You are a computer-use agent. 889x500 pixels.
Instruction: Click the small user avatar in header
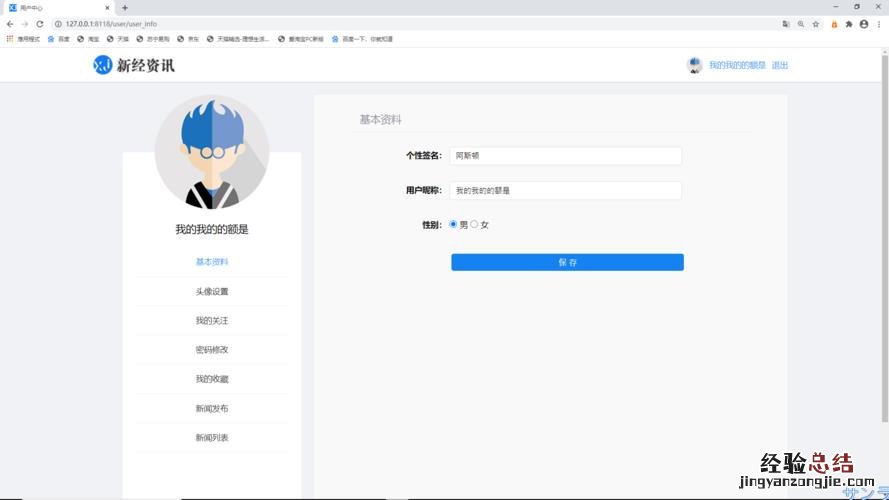(x=694, y=65)
